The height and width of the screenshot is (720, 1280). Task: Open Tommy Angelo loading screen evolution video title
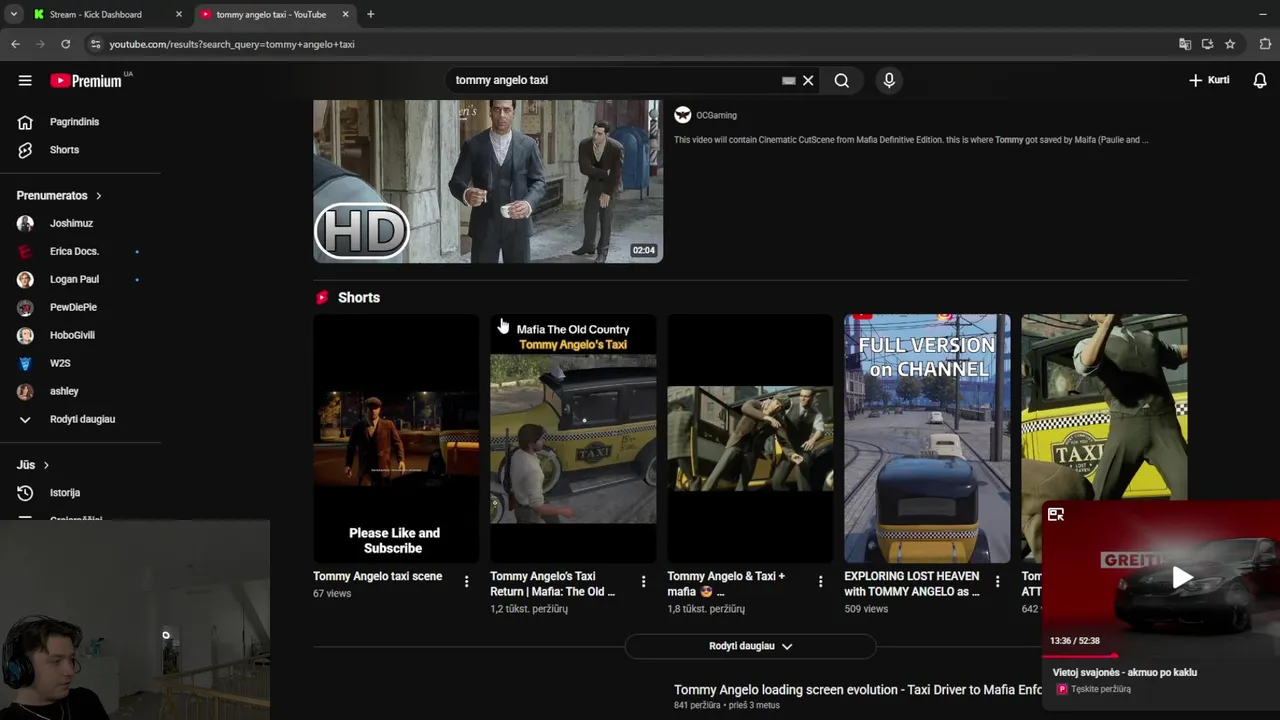click(x=858, y=690)
